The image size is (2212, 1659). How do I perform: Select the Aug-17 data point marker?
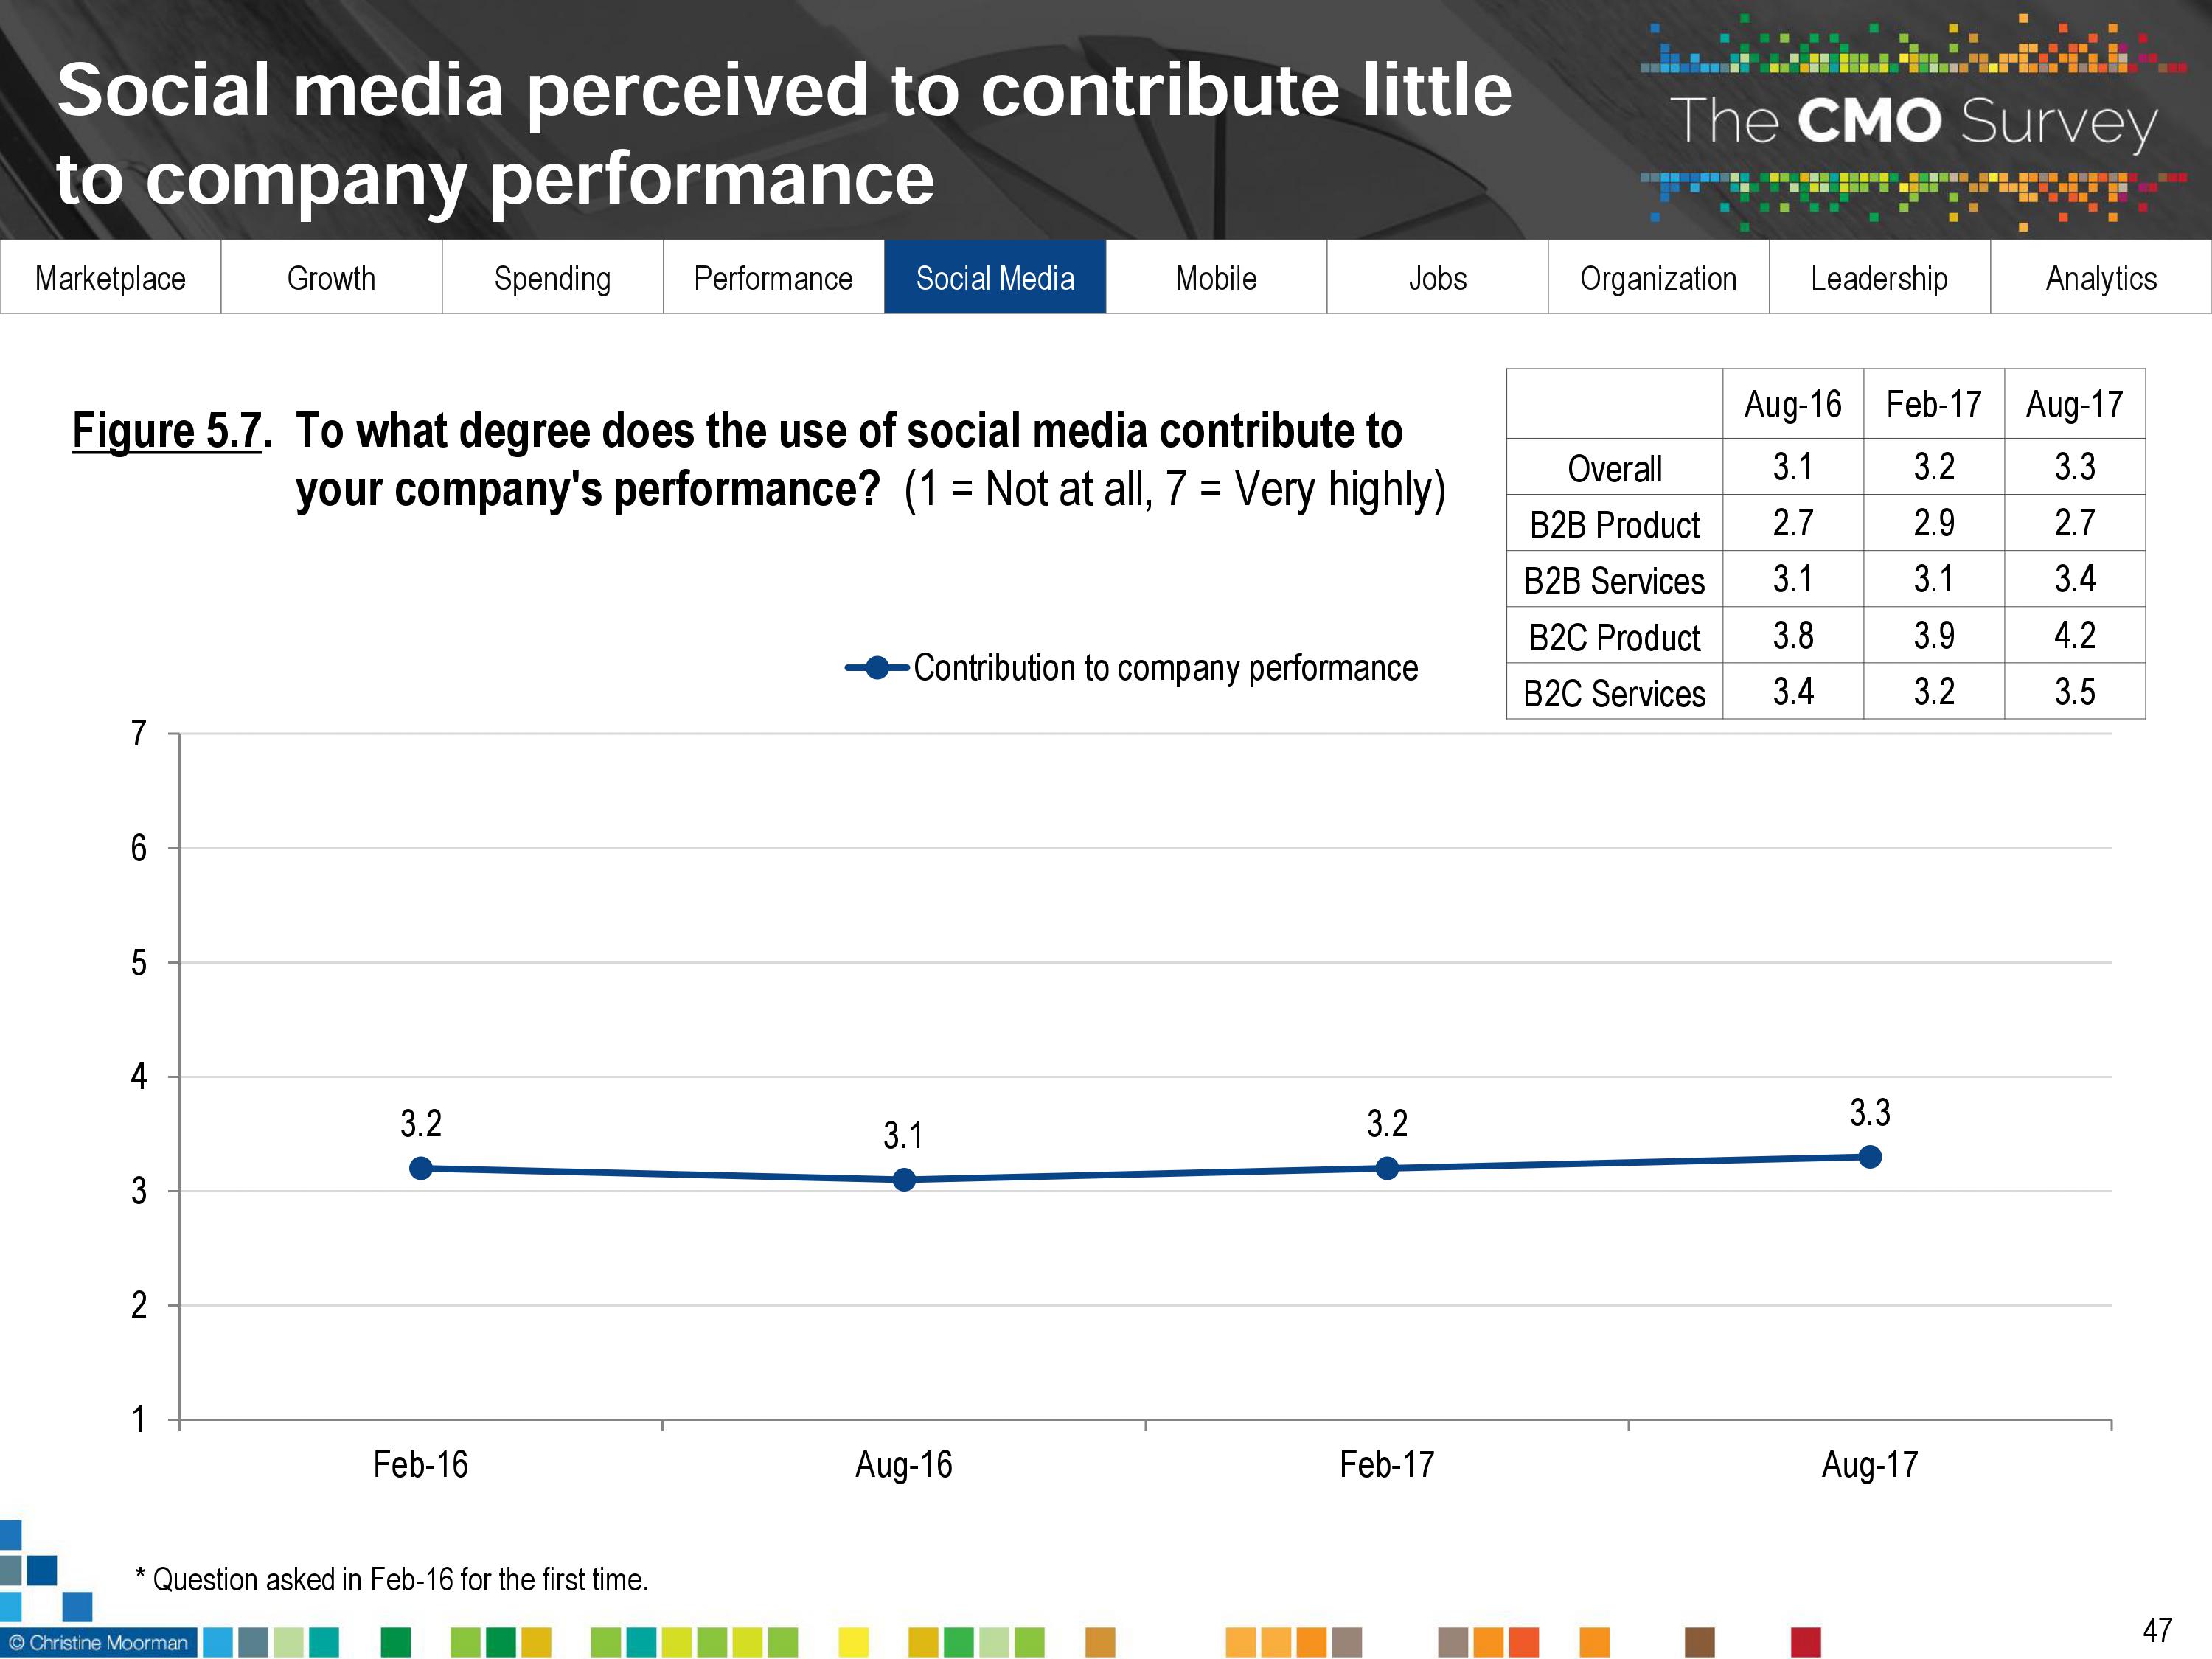[x=1870, y=1157]
